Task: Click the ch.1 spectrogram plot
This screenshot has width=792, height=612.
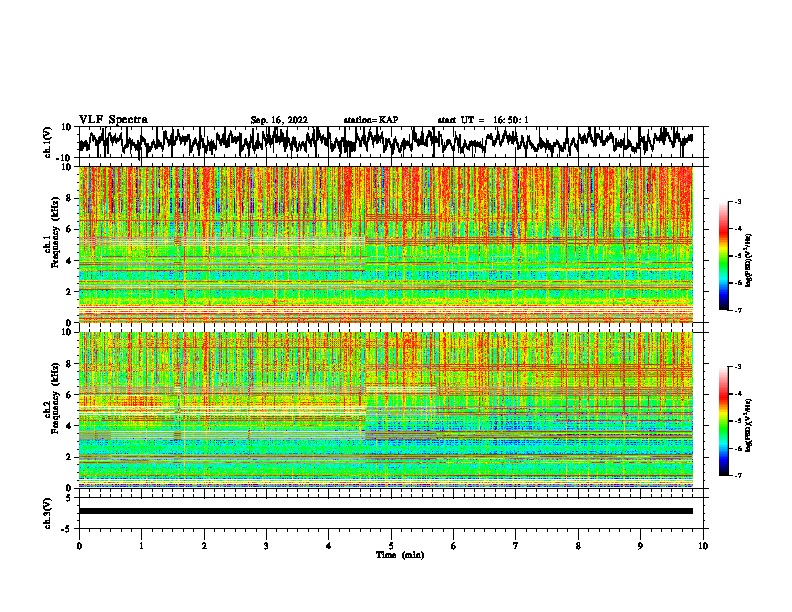Action: tap(386, 244)
